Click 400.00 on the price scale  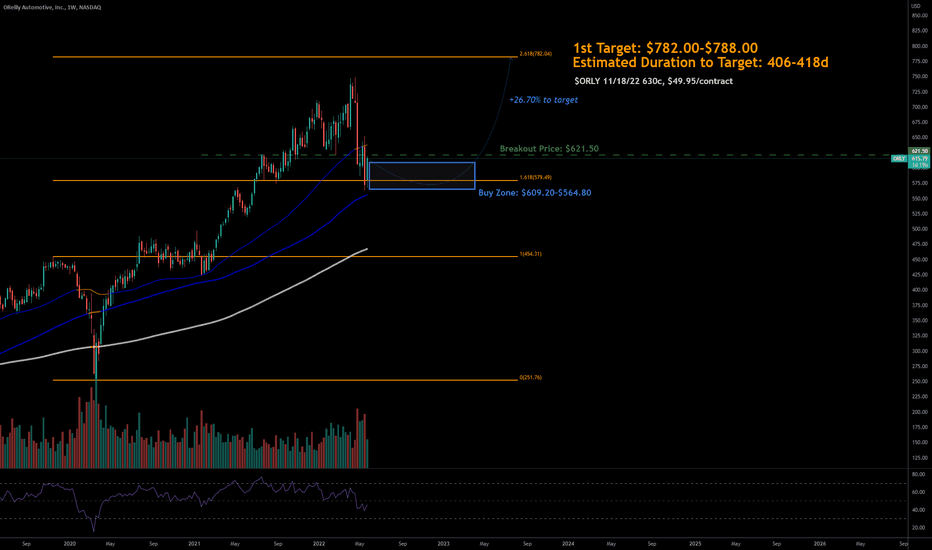click(920, 290)
